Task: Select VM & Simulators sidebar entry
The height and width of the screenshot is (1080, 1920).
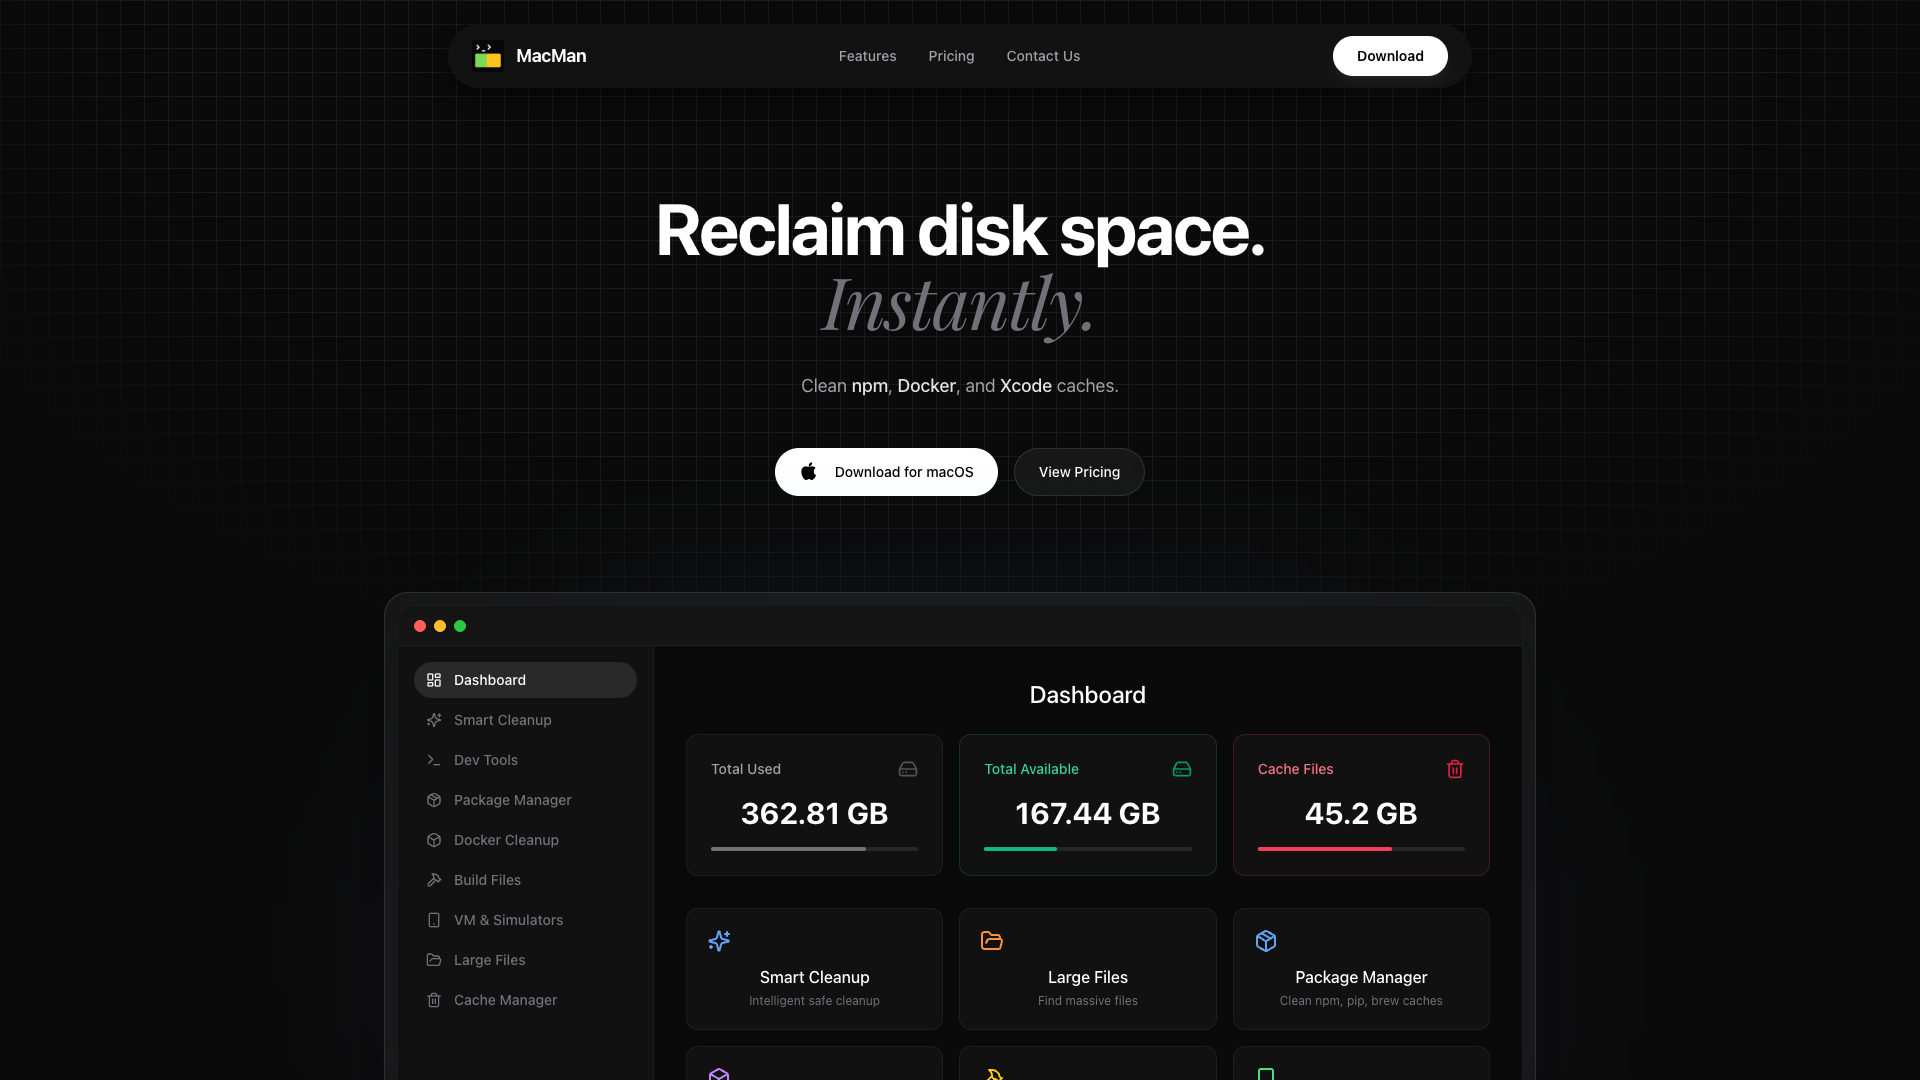Action: tap(508, 920)
